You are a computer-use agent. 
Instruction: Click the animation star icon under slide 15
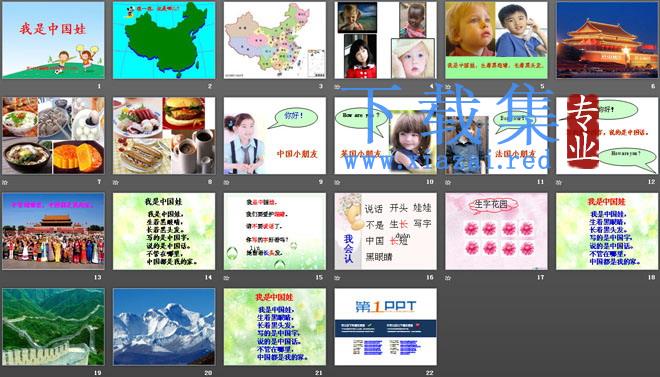coord(227,278)
